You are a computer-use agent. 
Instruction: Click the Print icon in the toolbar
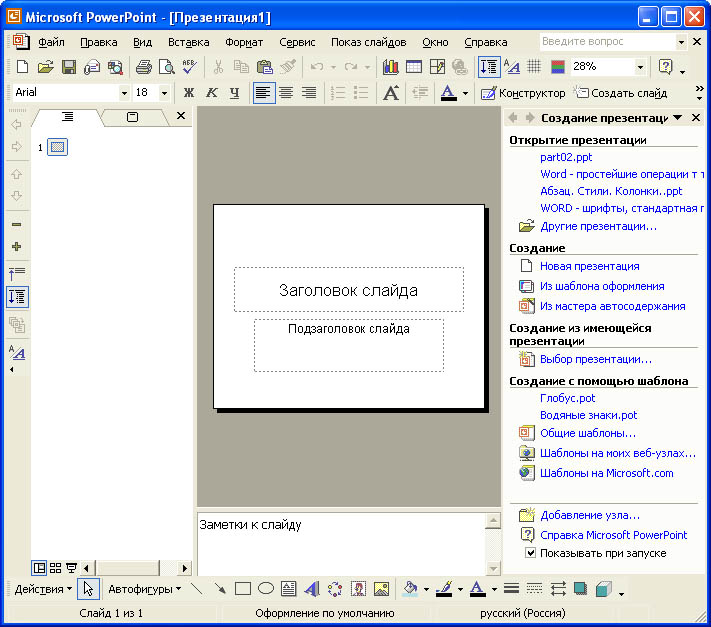point(143,67)
